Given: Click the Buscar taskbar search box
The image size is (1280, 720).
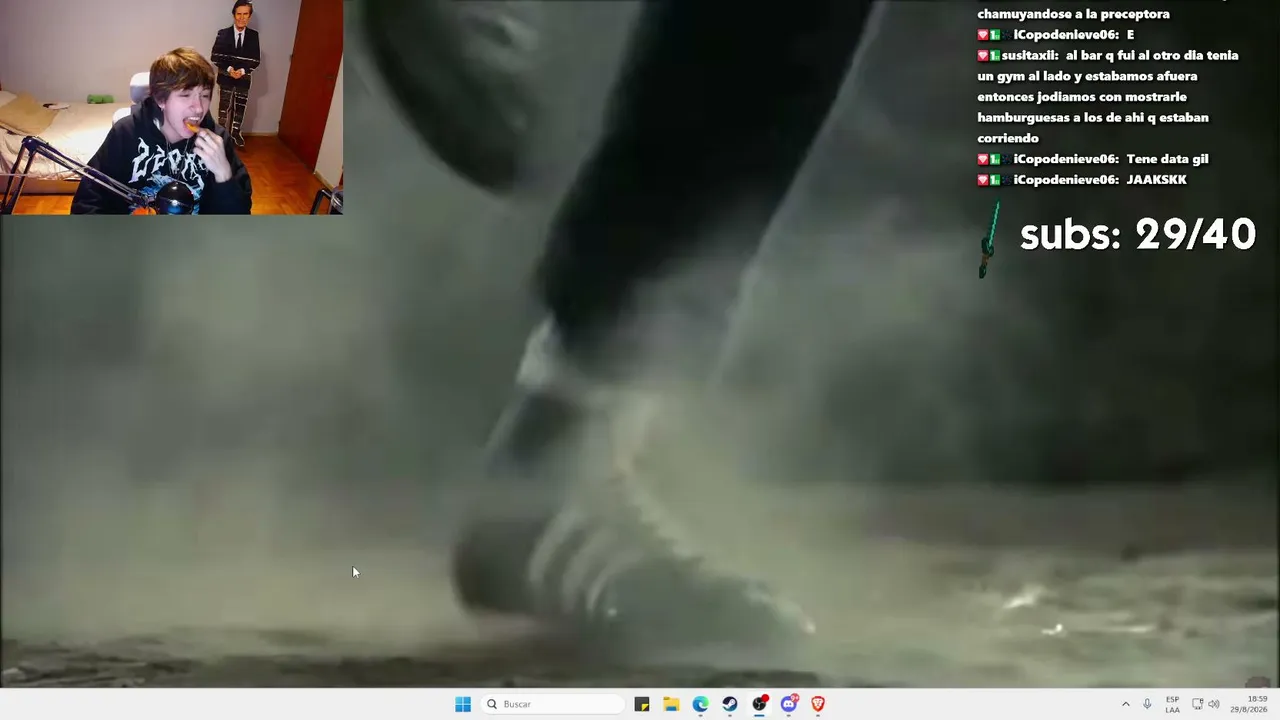Looking at the screenshot, I should pyautogui.click(x=553, y=704).
